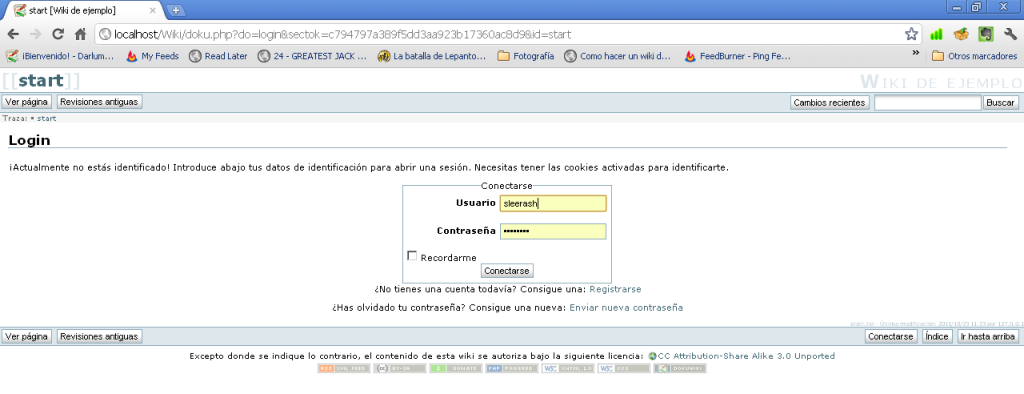Focus the Usuario input field
1024x394 pixels.
[553, 203]
